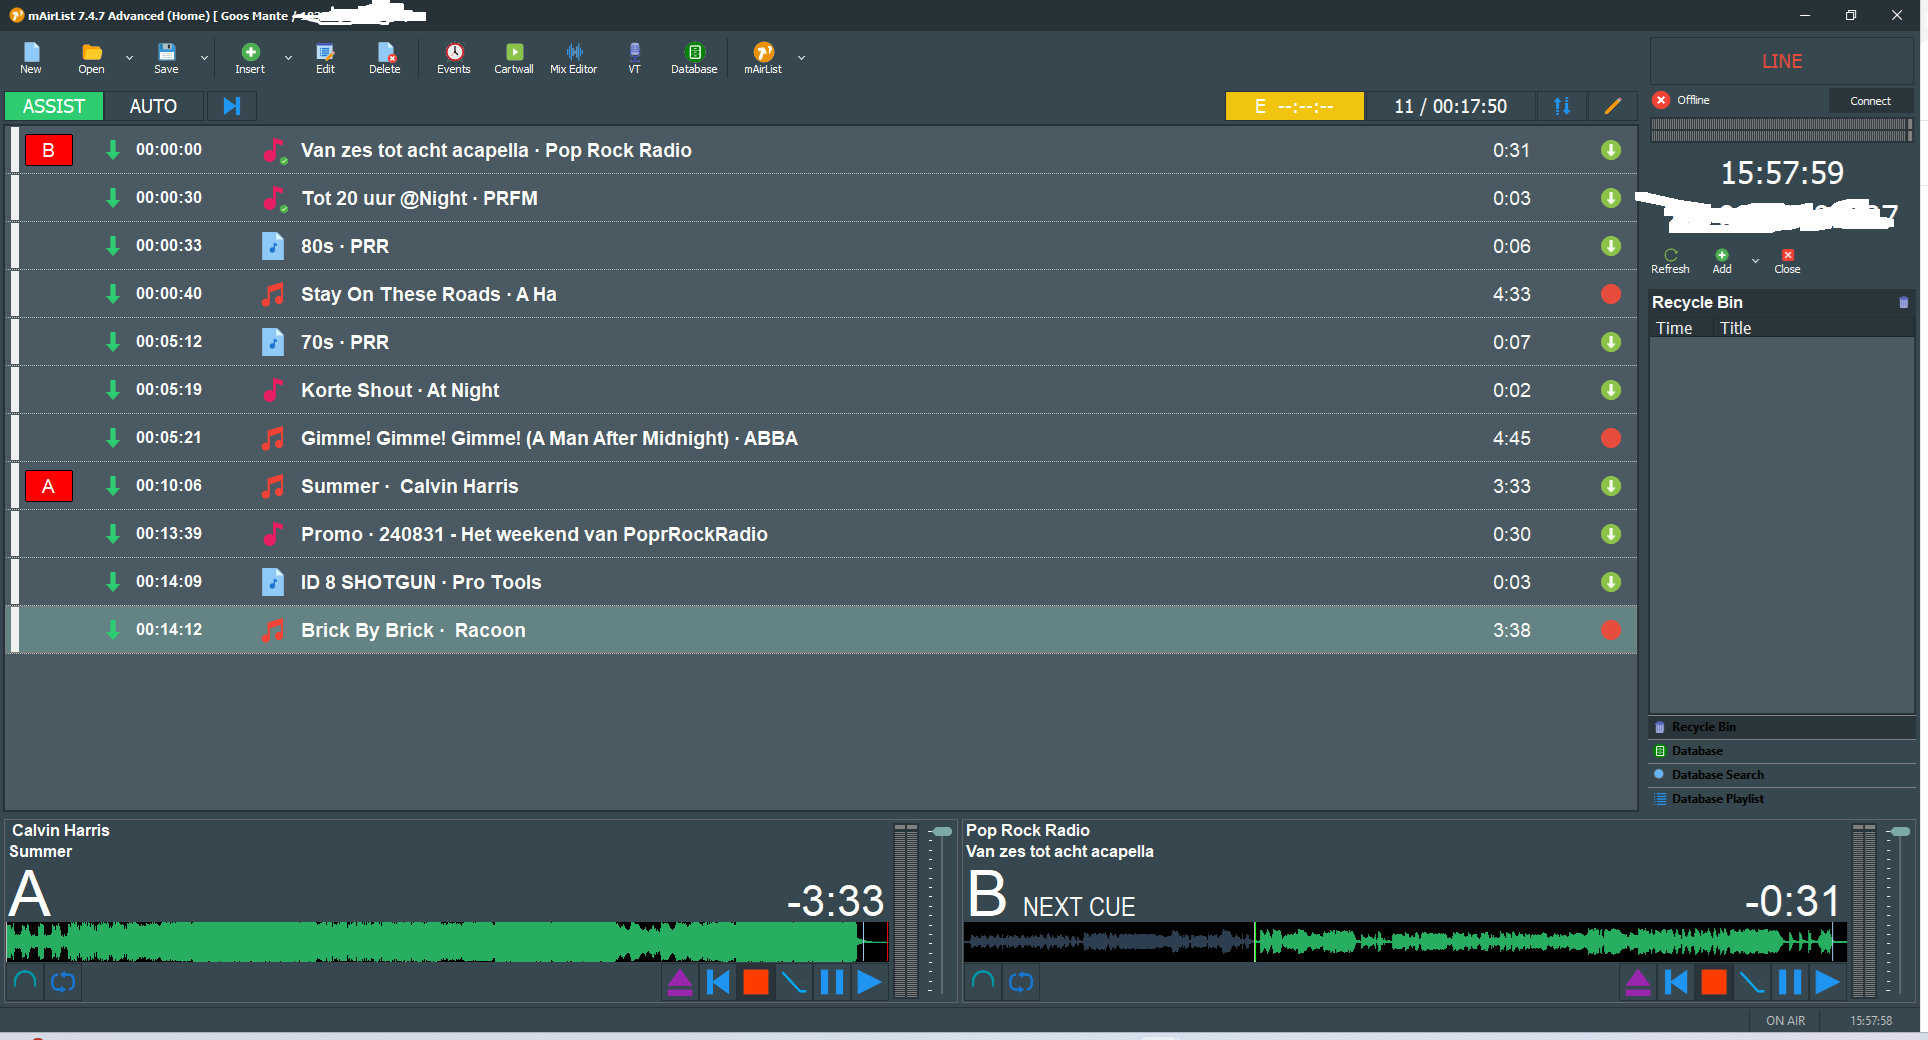Click the Insert item icon
Image resolution: width=1928 pixels, height=1040 pixels.
(x=250, y=58)
